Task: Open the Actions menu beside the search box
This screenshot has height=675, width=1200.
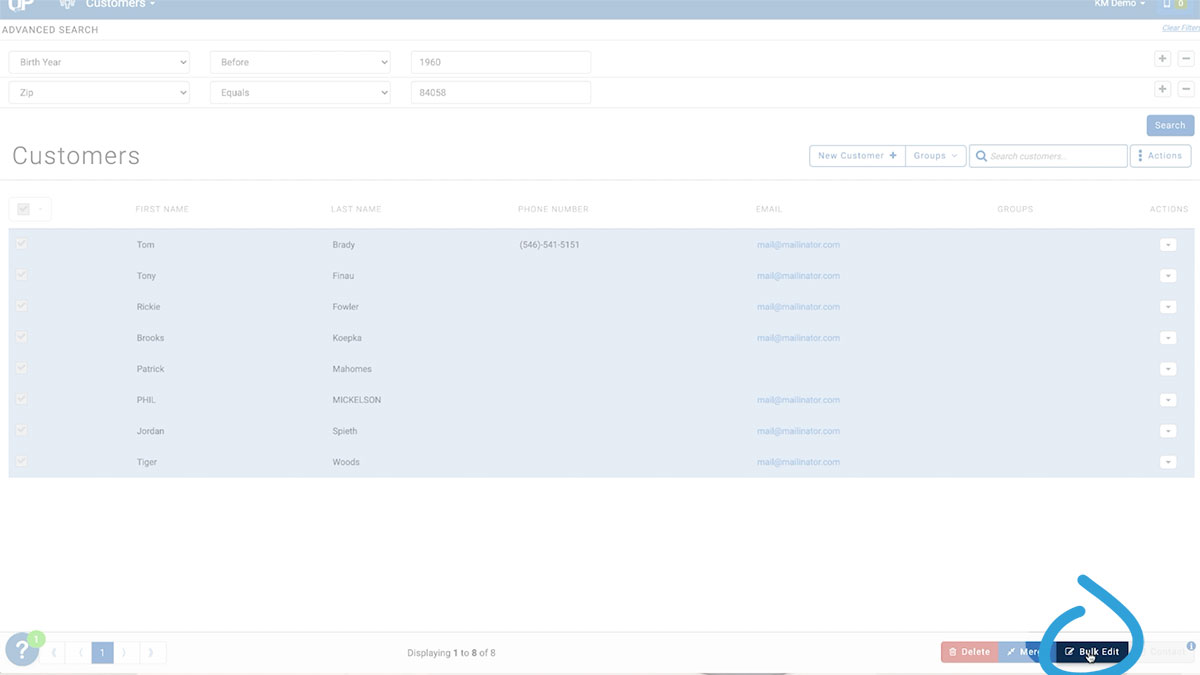Action: click(1160, 156)
